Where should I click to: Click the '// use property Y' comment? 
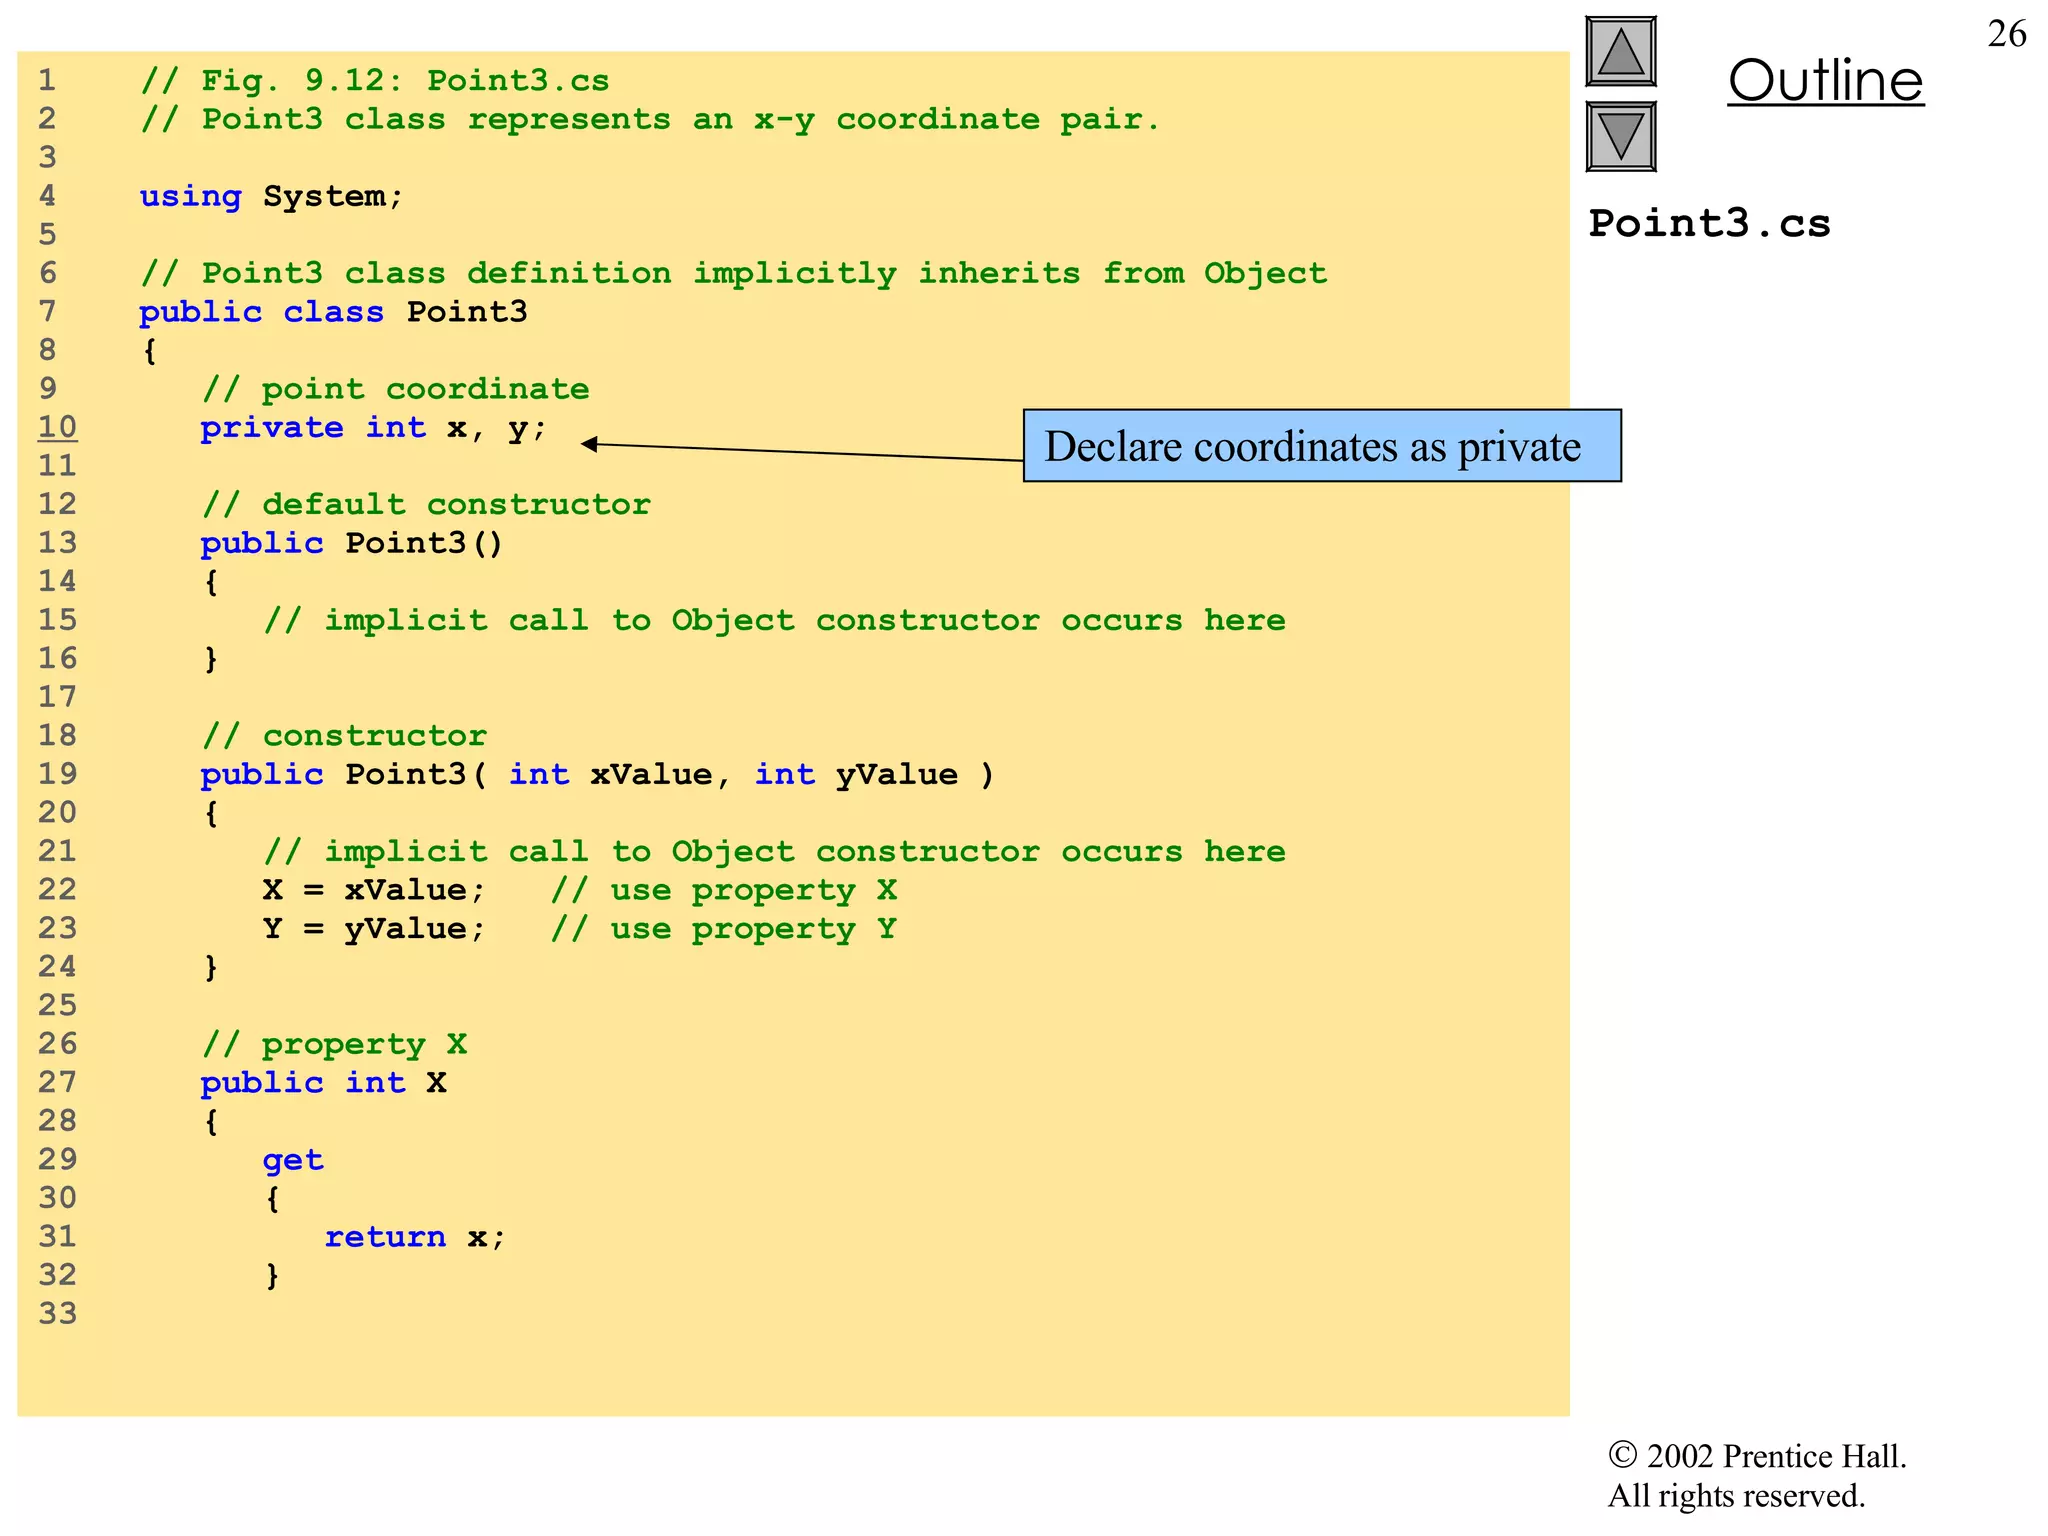pyautogui.click(x=723, y=929)
